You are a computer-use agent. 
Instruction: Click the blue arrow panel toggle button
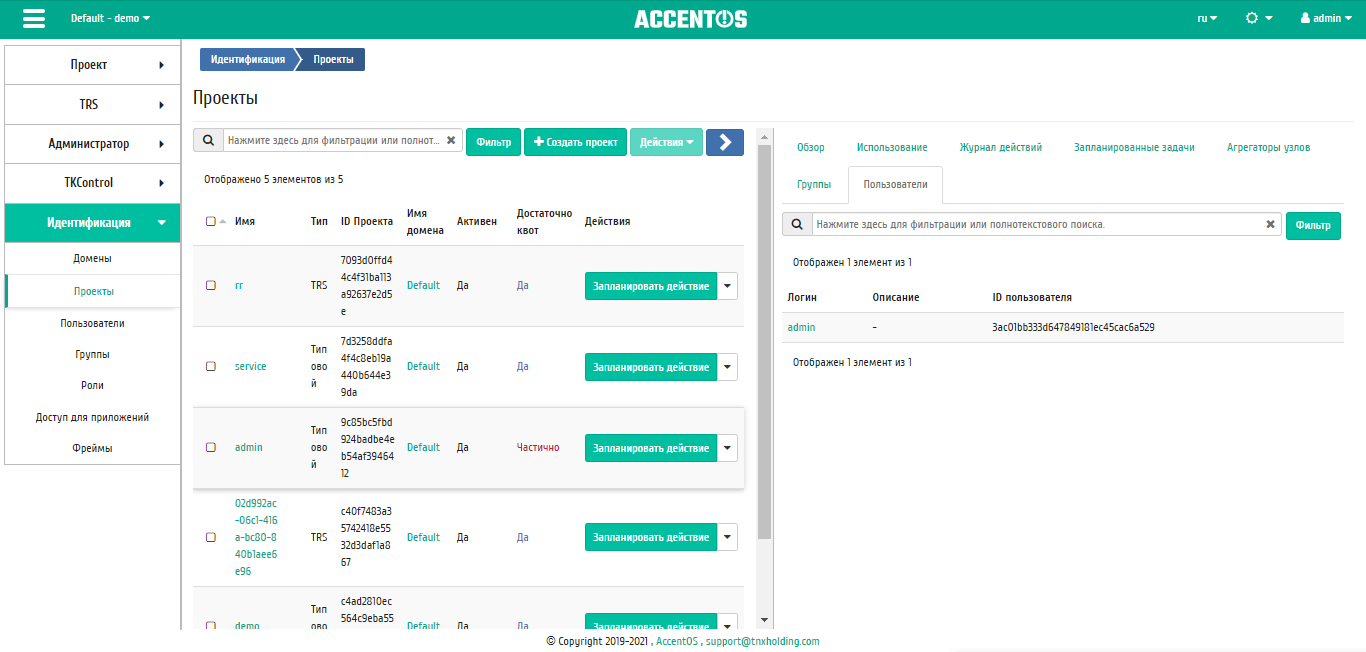tap(724, 142)
